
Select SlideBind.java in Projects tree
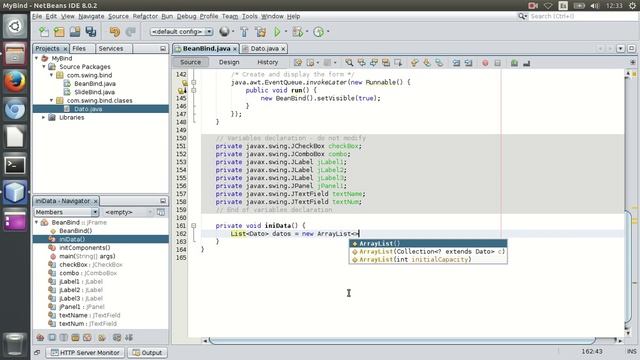click(95, 92)
